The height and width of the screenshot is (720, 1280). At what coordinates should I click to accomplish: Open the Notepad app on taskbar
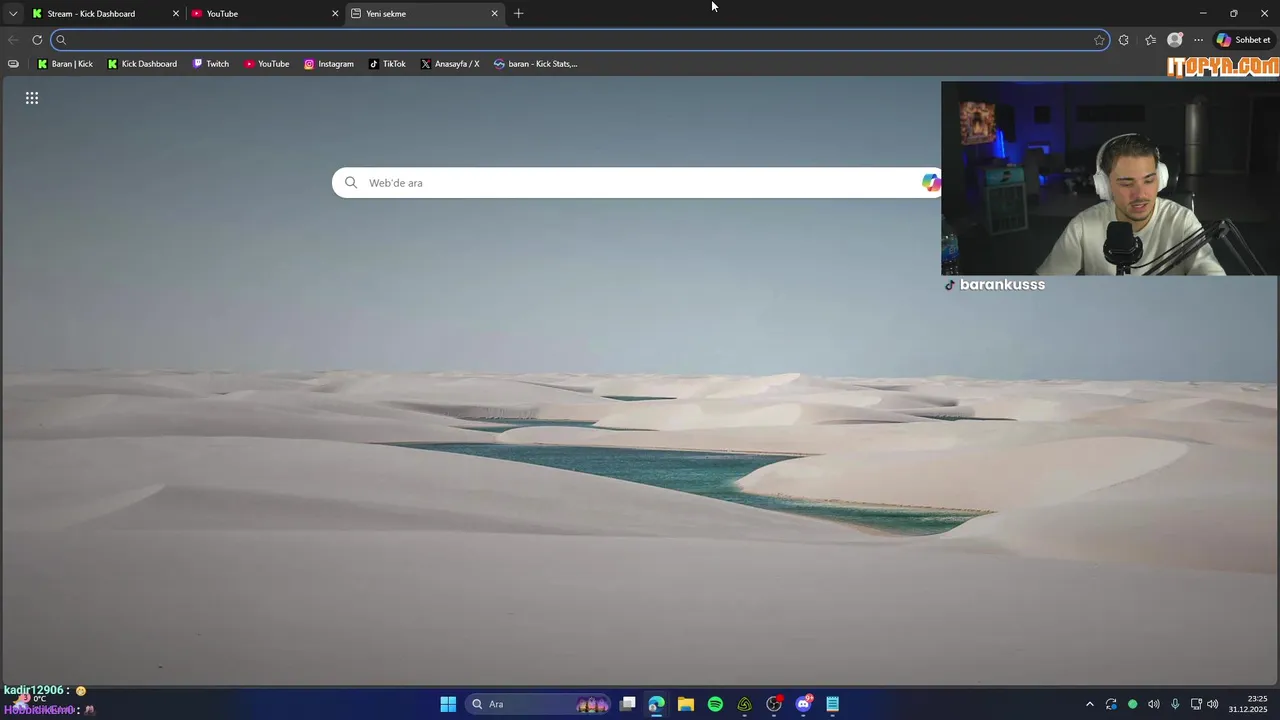point(832,704)
